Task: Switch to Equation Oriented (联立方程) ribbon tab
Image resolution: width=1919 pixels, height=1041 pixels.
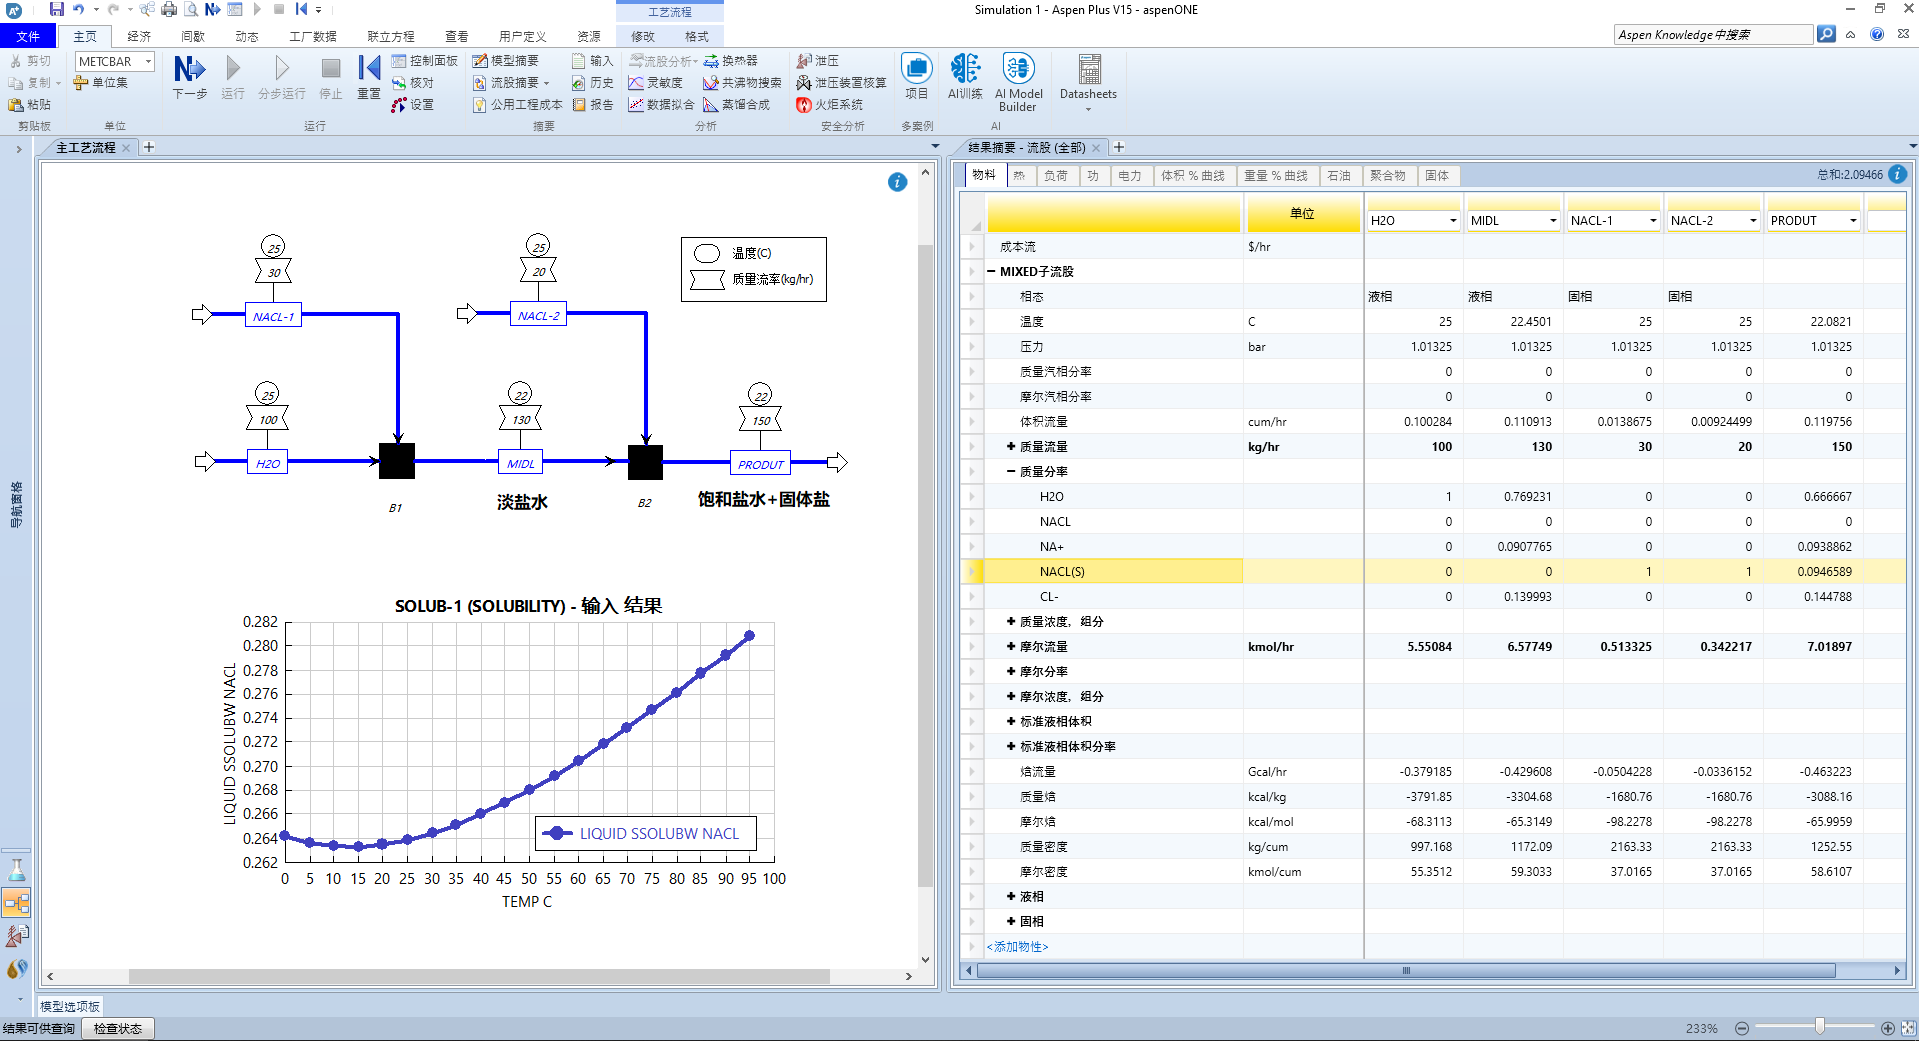Action: click(x=390, y=36)
